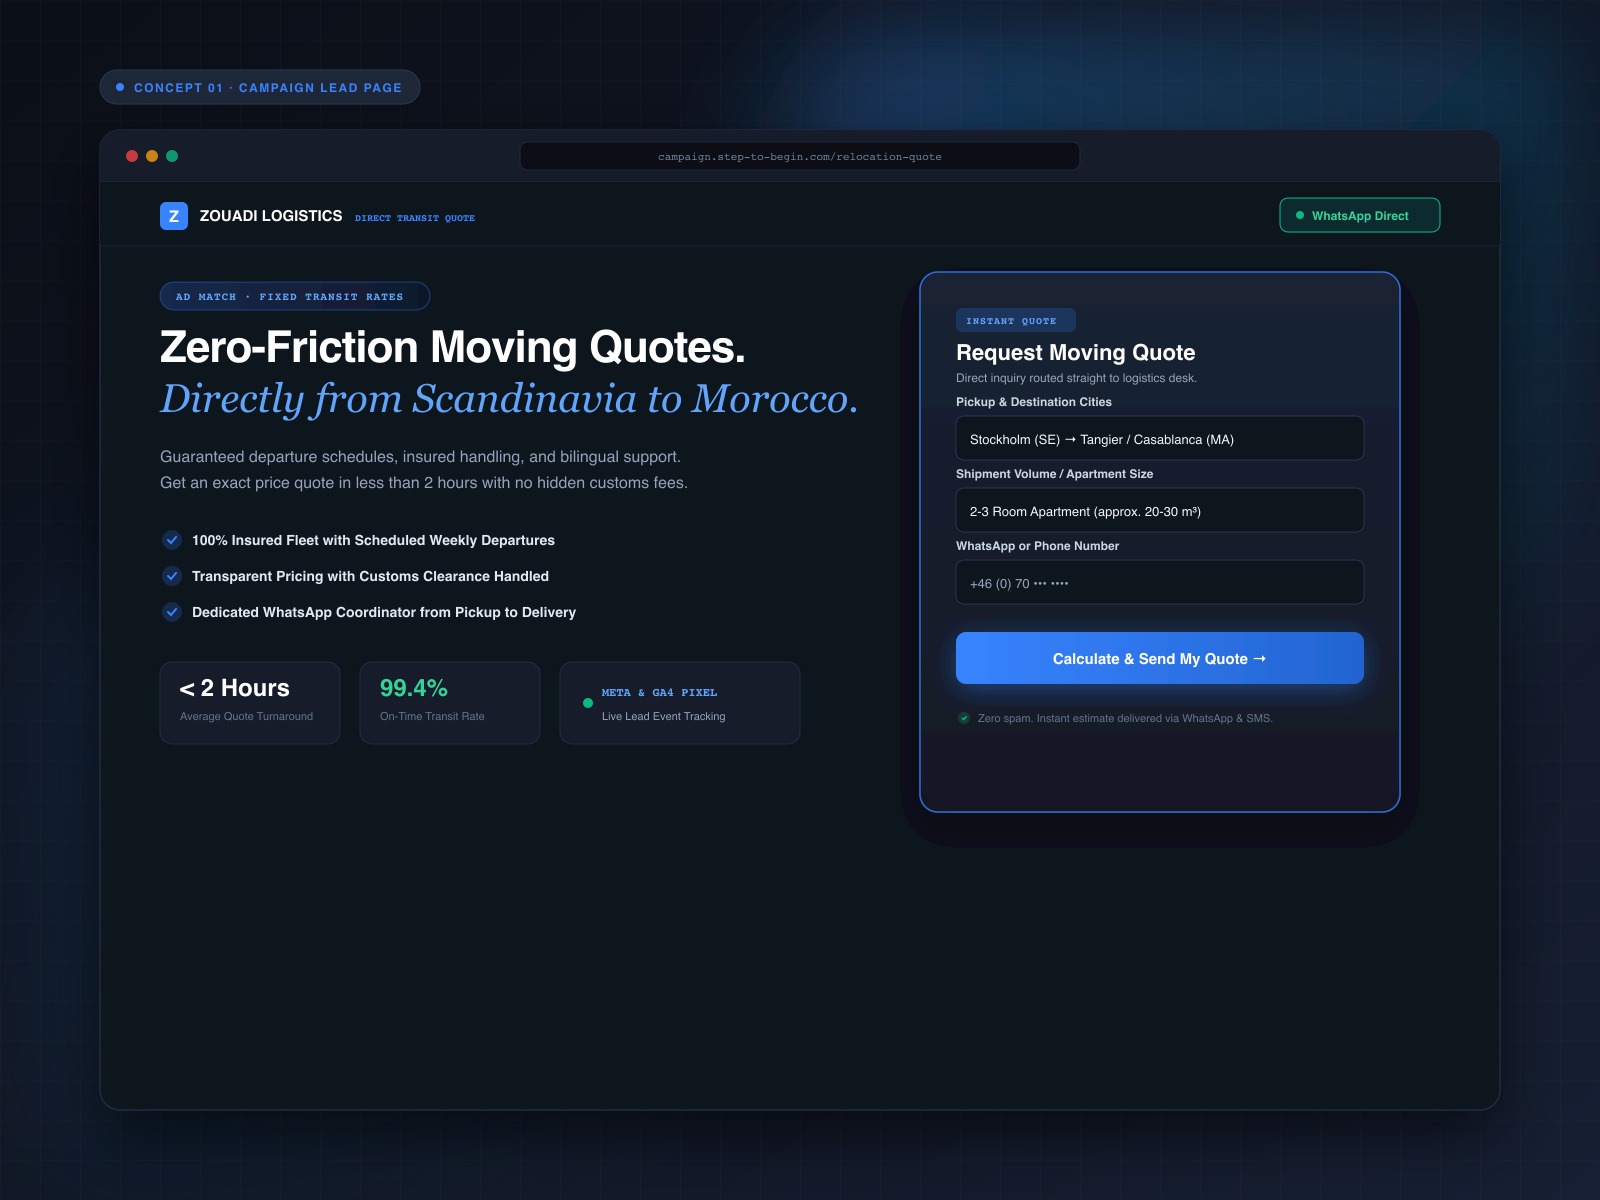This screenshot has height=1200, width=1600.
Task: Open the WhatsApp Direct button
Action: click(1360, 215)
